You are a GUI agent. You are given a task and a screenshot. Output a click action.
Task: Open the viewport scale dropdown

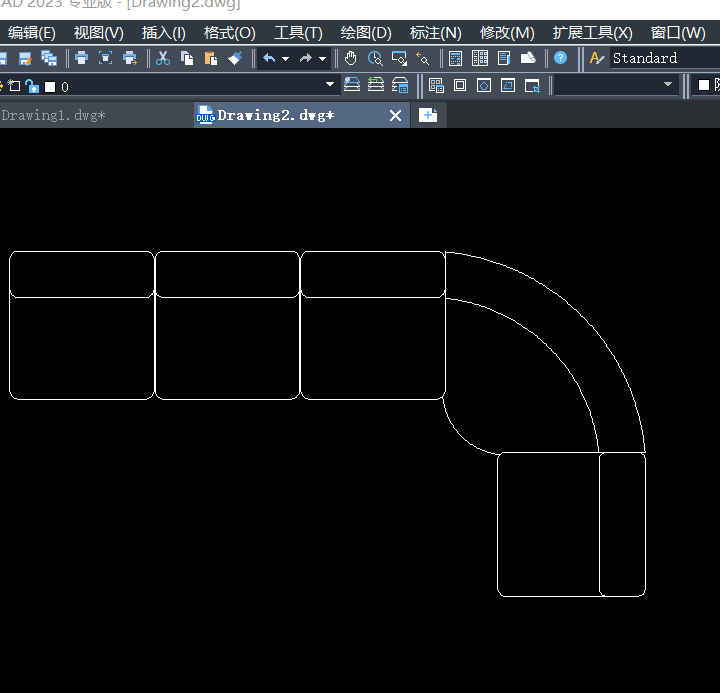click(x=668, y=85)
